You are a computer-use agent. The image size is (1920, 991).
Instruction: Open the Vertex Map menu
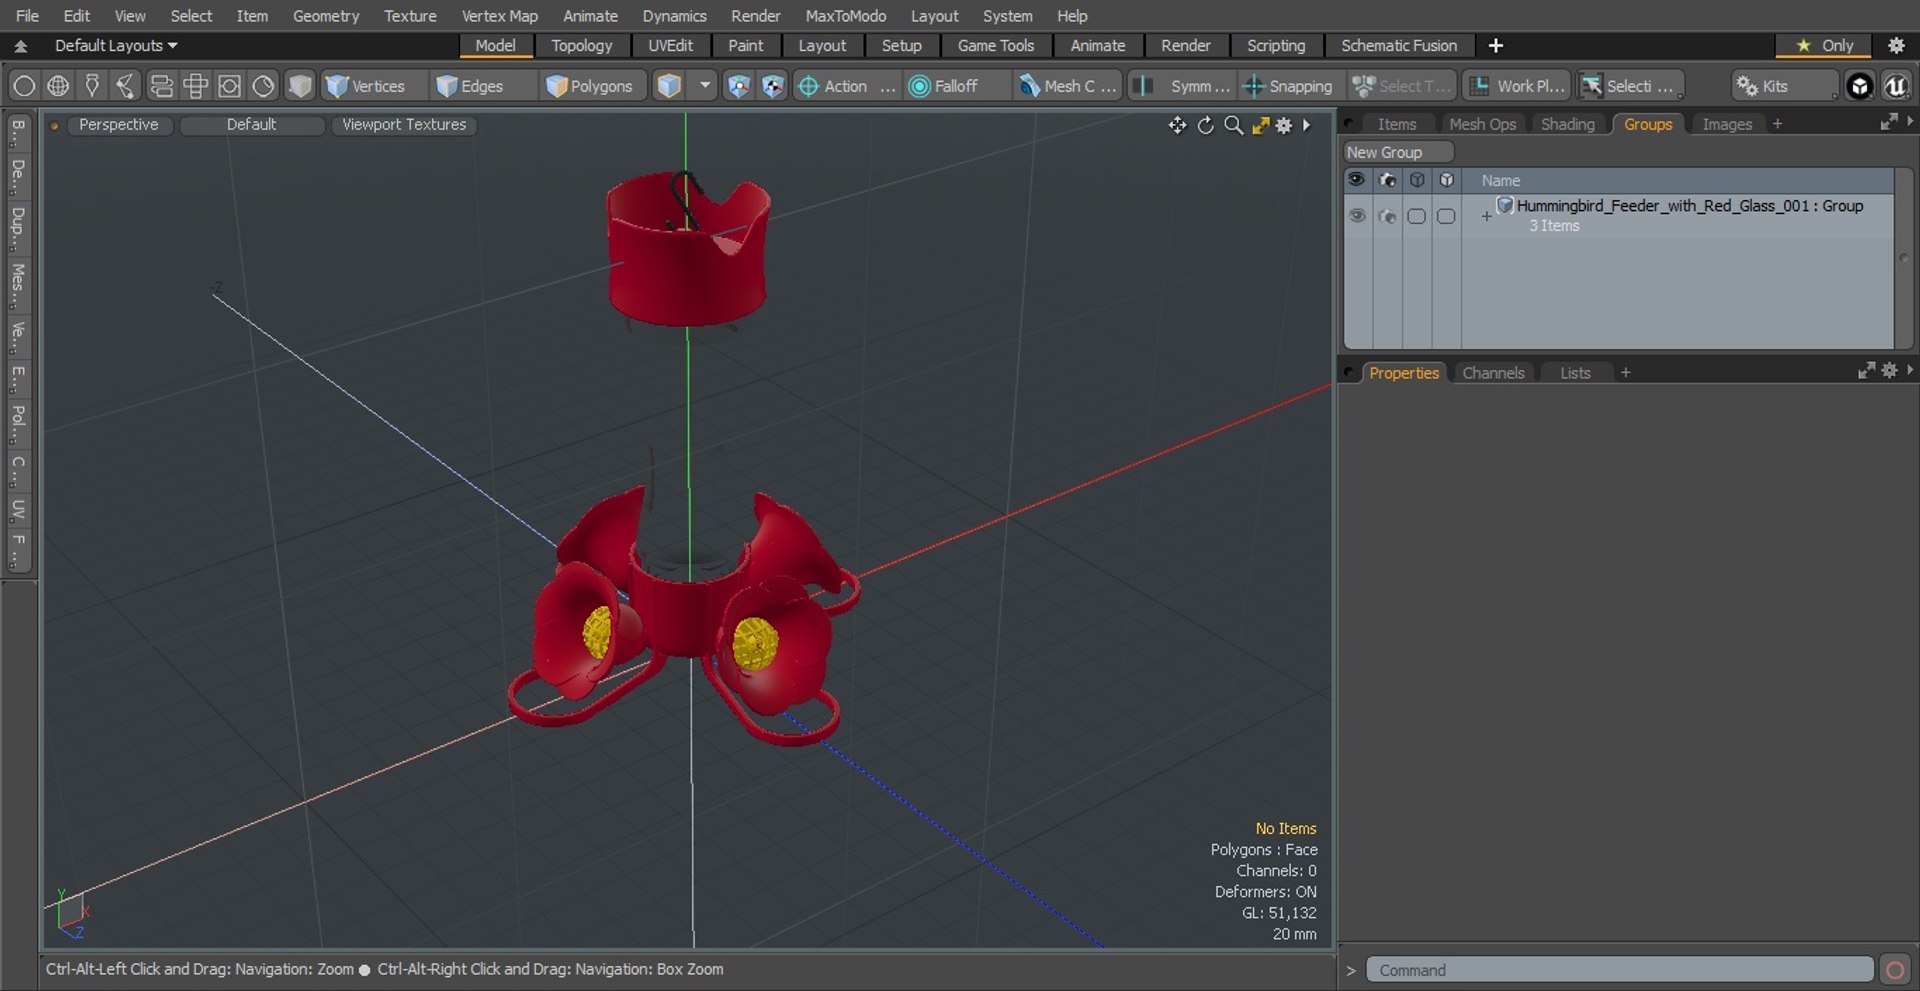tap(499, 16)
